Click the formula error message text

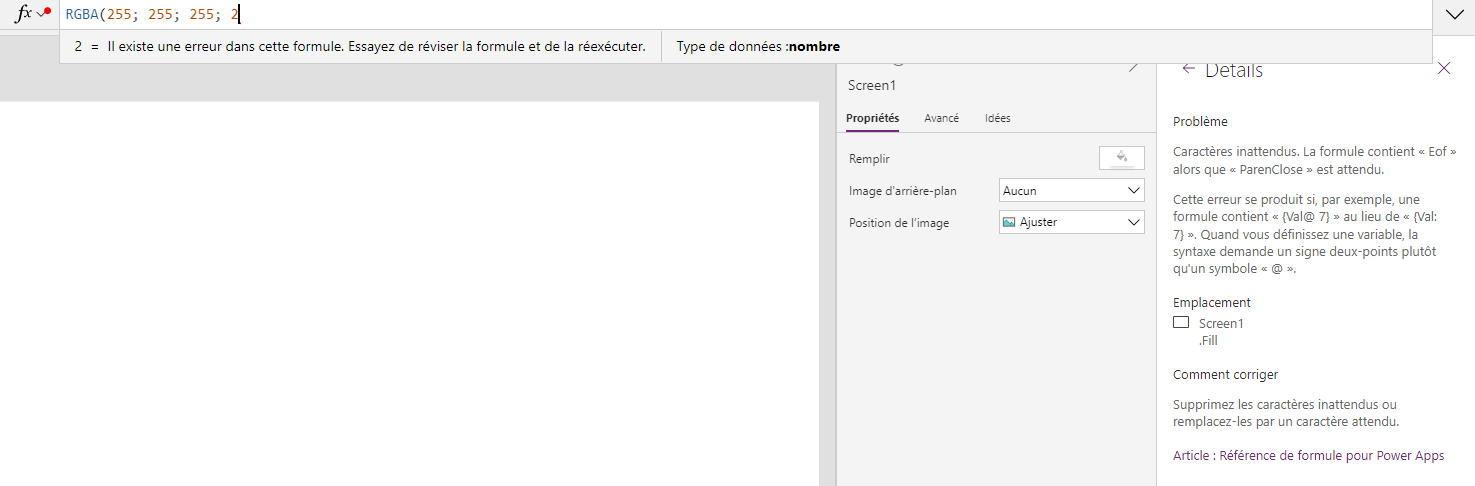(378, 46)
